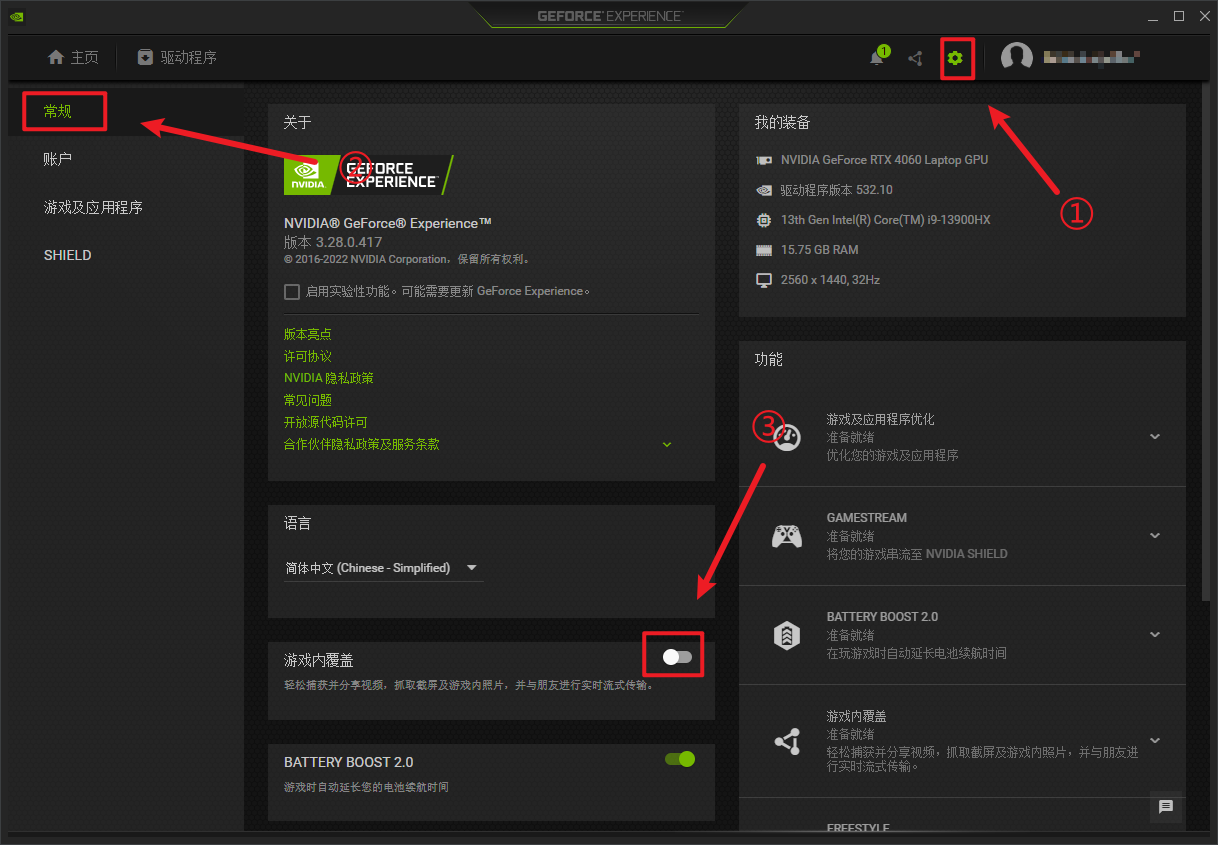The height and width of the screenshot is (845, 1218).
Task: Maximize the GeForce Experience window
Action: coord(1179,16)
